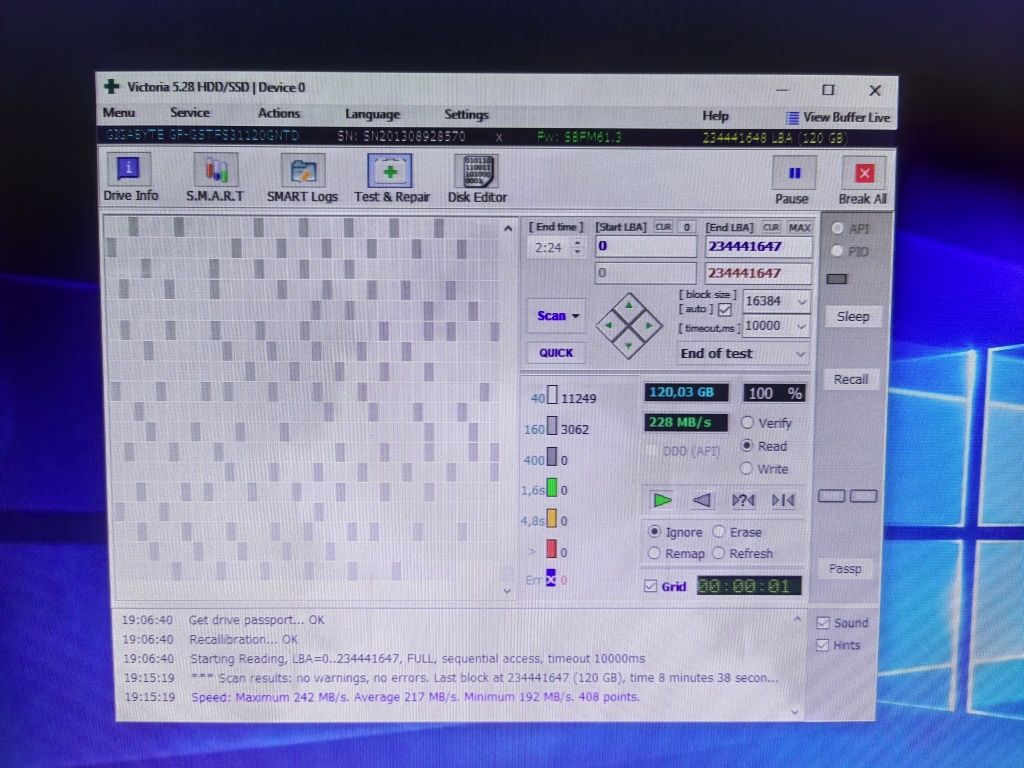The width and height of the screenshot is (1024, 768).
Task: Click the CUR button next to Start LBA
Action: tap(663, 227)
